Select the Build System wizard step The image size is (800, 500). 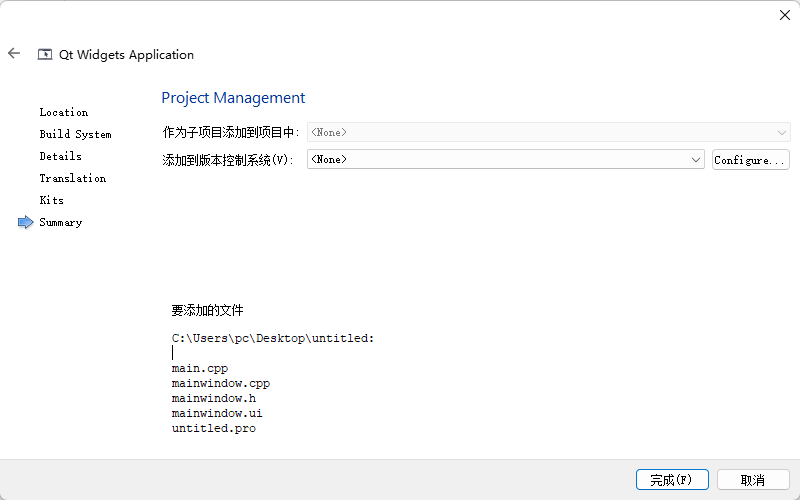(75, 134)
